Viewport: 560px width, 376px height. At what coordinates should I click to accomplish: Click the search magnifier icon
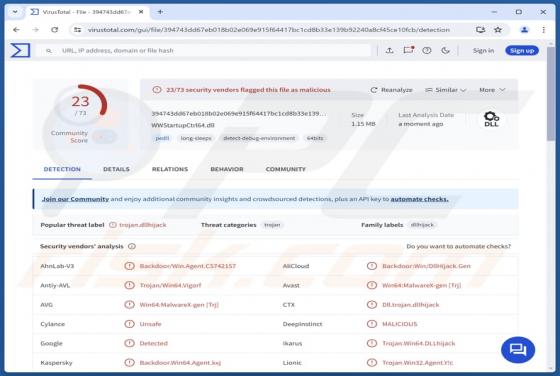49,51
